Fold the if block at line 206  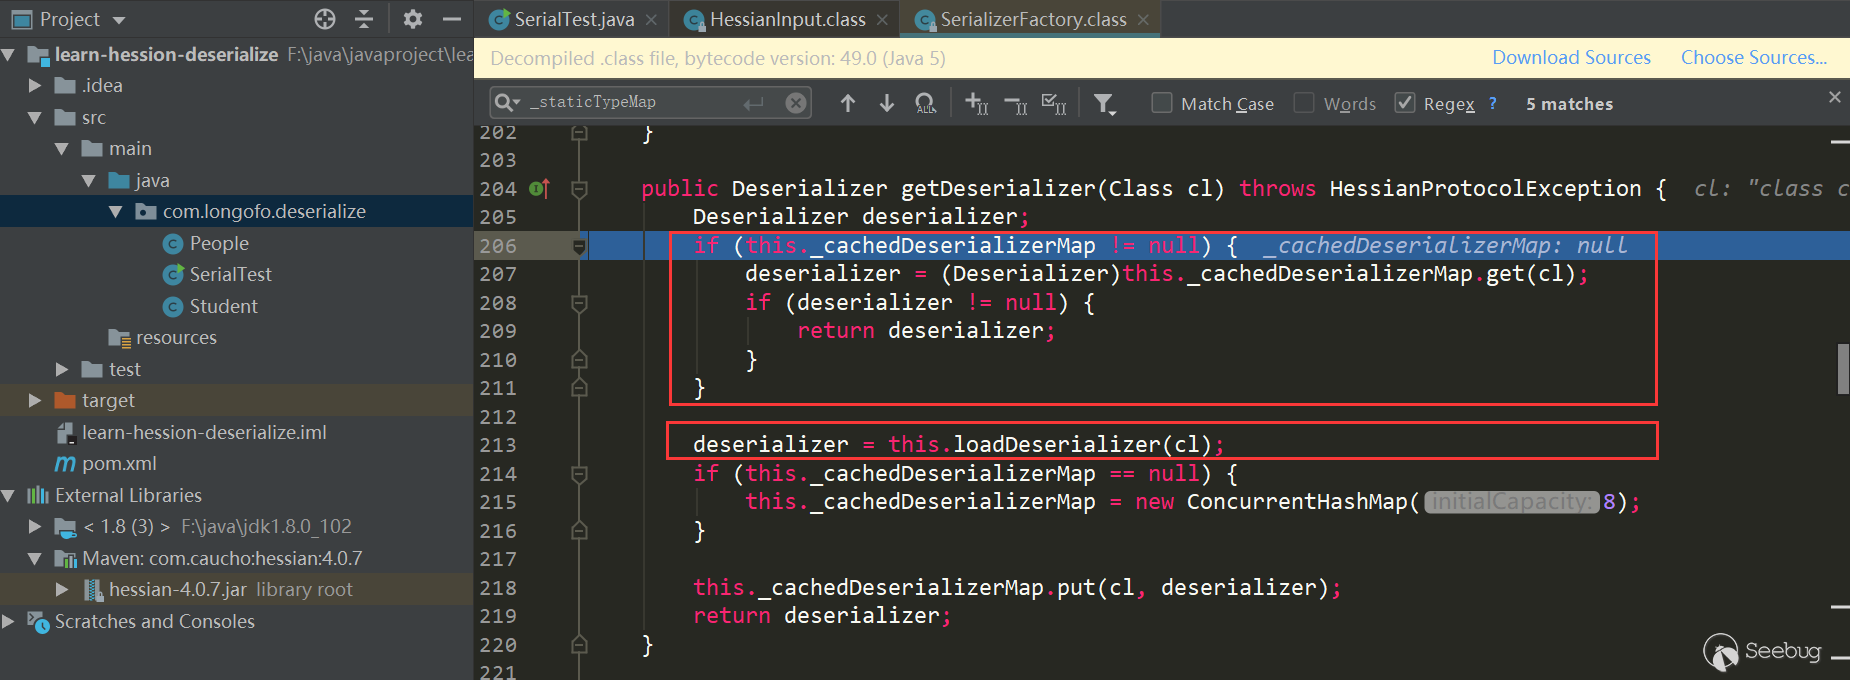(x=579, y=245)
